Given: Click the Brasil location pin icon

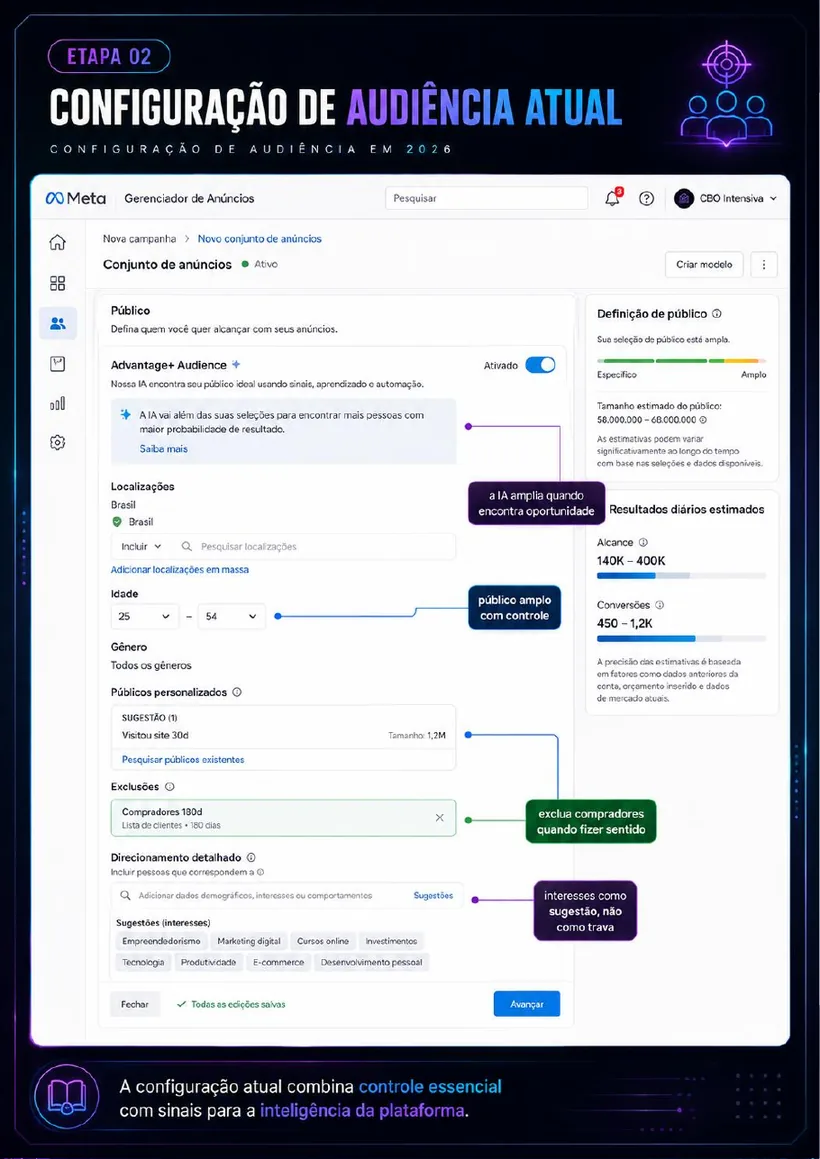Looking at the screenshot, I should (117, 522).
